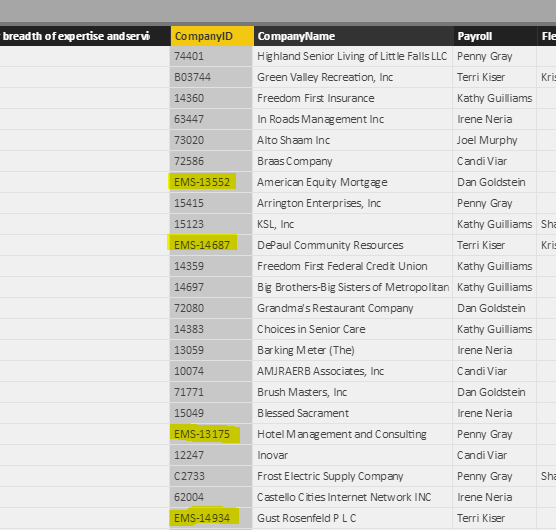Select the CompanyID column header
The width and height of the screenshot is (556, 530).
(x=212, y=36)
